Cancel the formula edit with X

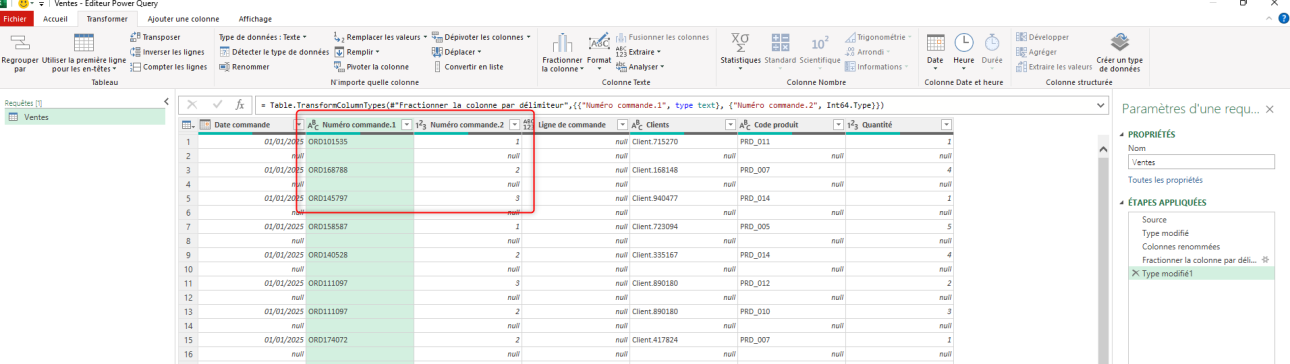192,104
